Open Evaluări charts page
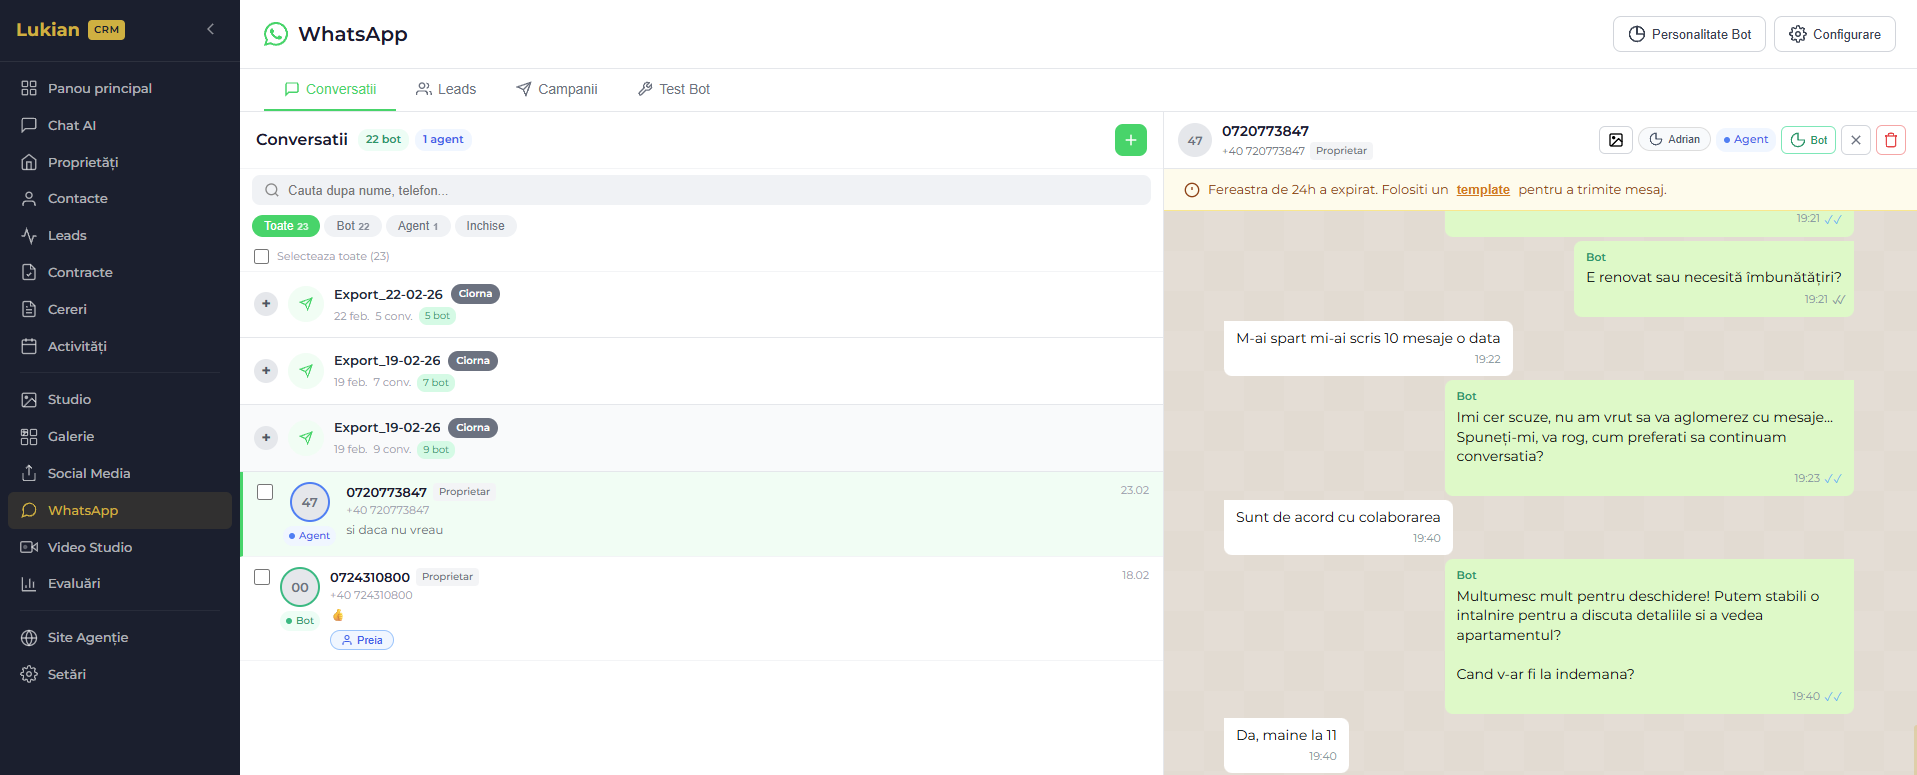1917x775 pixels. 120,583
